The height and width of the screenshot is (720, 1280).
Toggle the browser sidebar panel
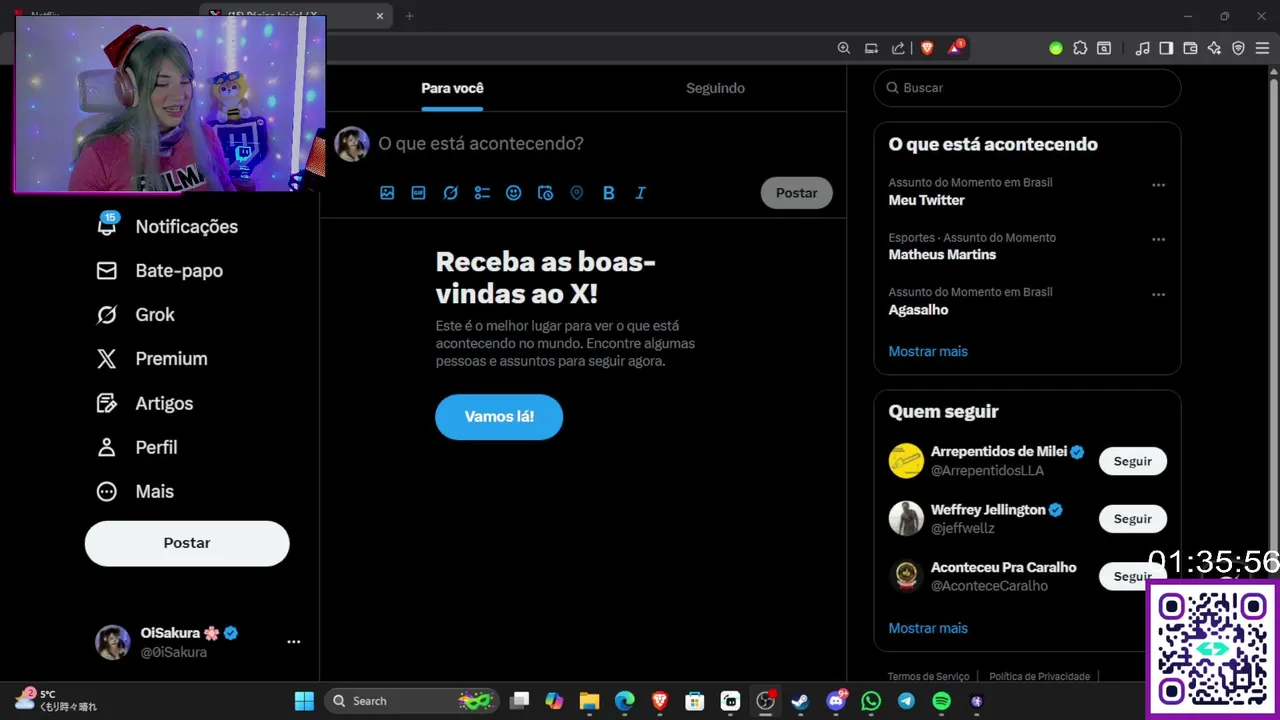point(1166,48)
